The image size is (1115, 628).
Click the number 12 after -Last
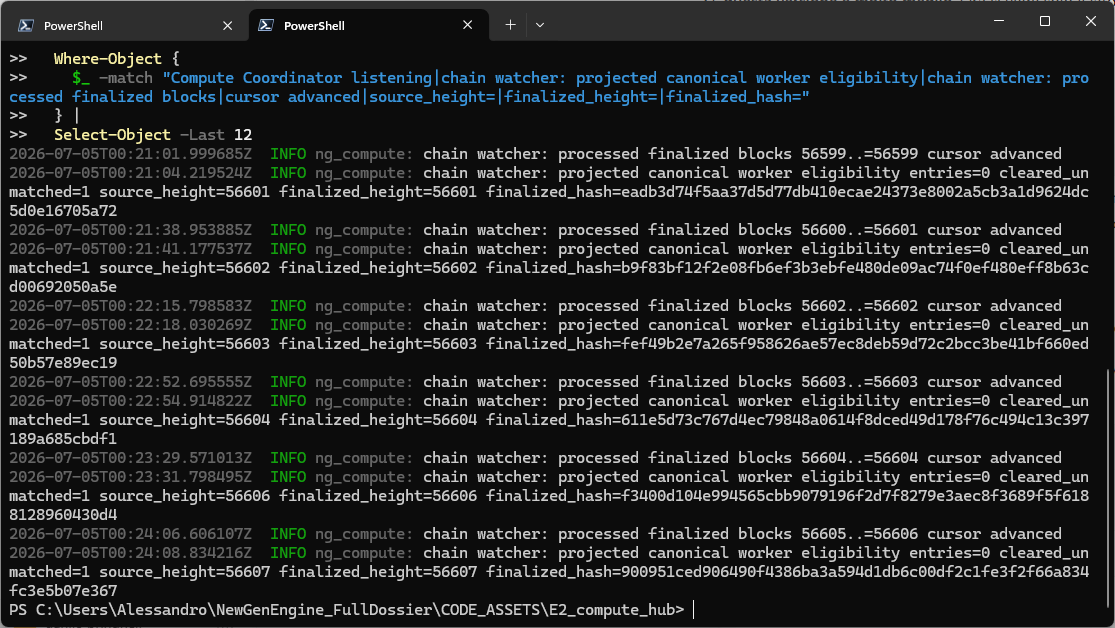click(243, 135)
